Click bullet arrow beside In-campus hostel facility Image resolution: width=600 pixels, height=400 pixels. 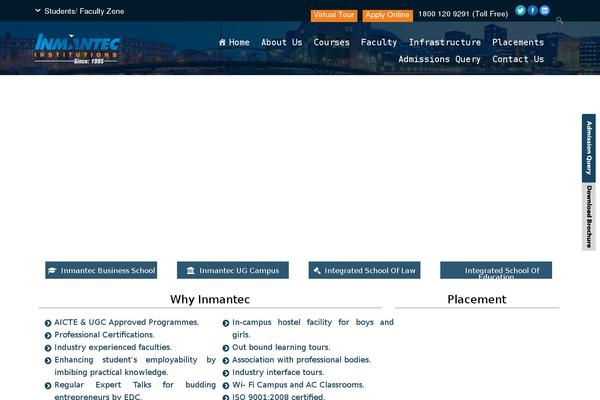pyautogui.click(x=226, y=323)
